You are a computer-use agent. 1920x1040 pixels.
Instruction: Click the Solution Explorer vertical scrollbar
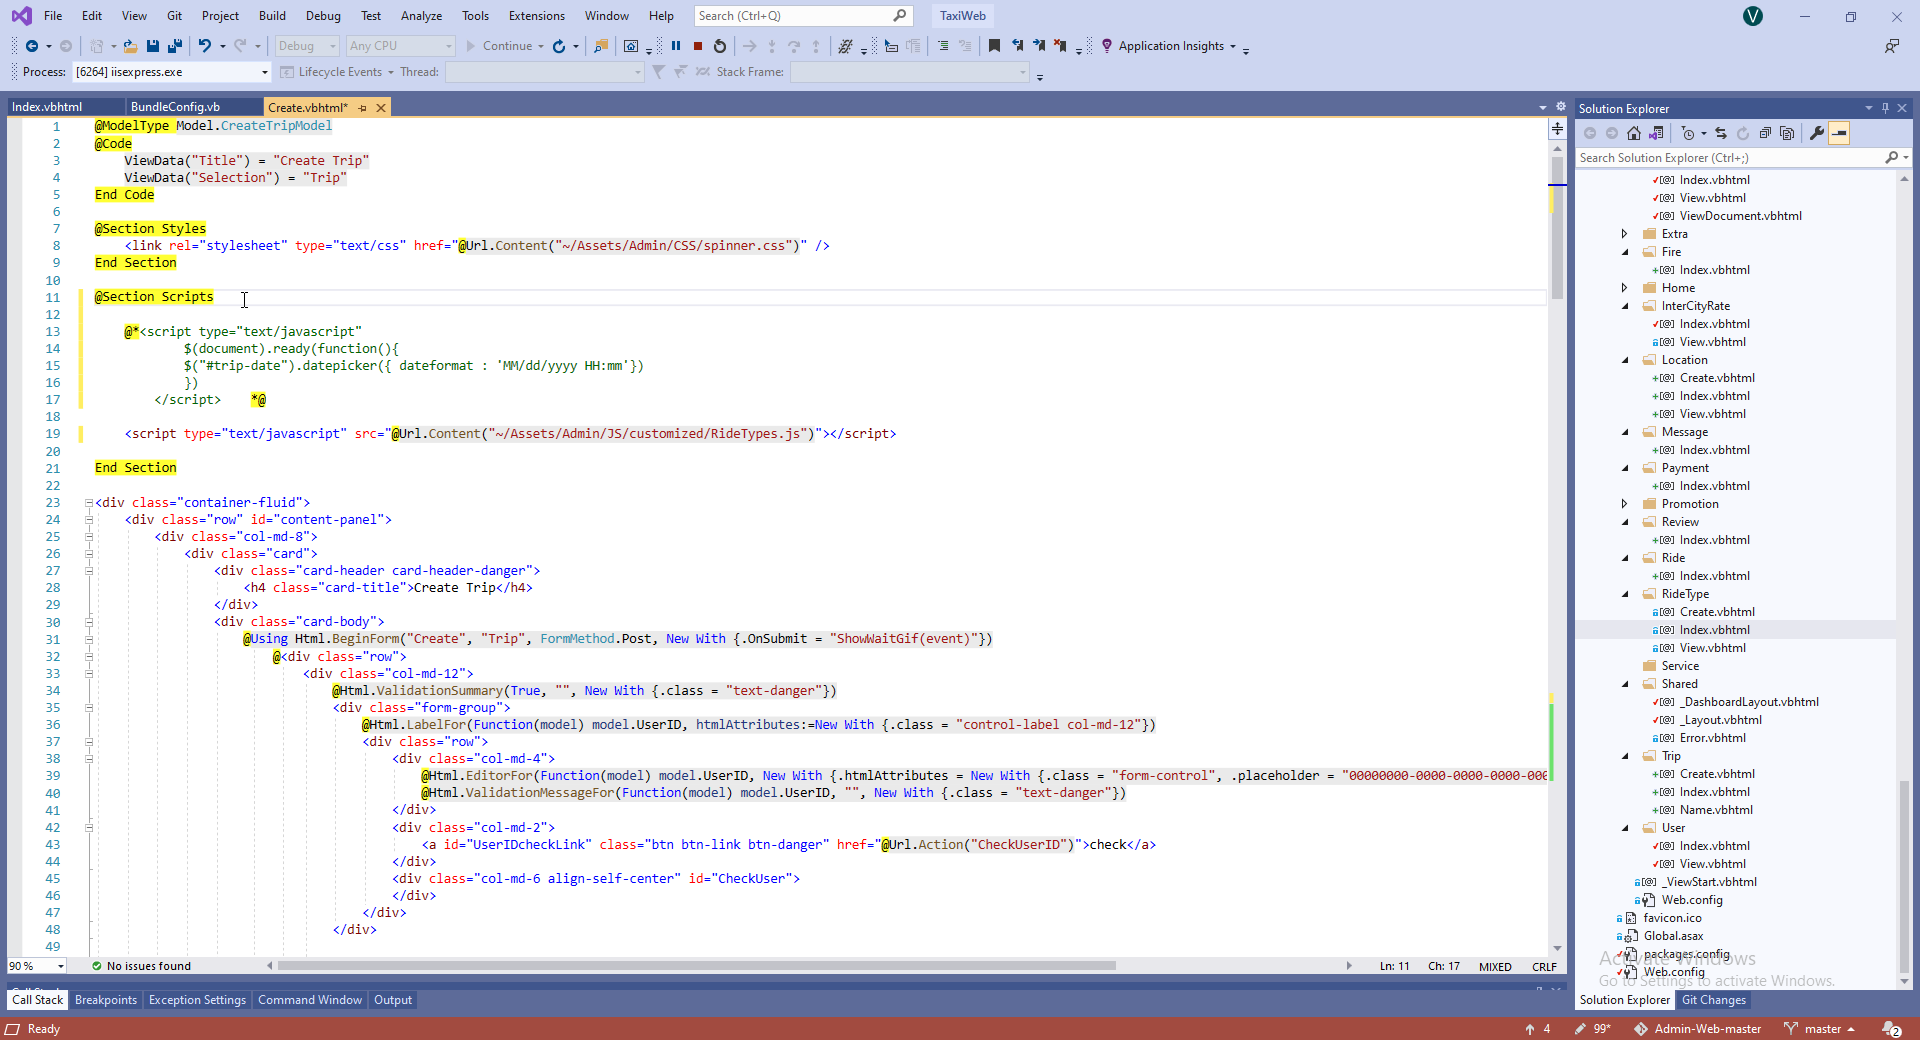(1904, 876)
